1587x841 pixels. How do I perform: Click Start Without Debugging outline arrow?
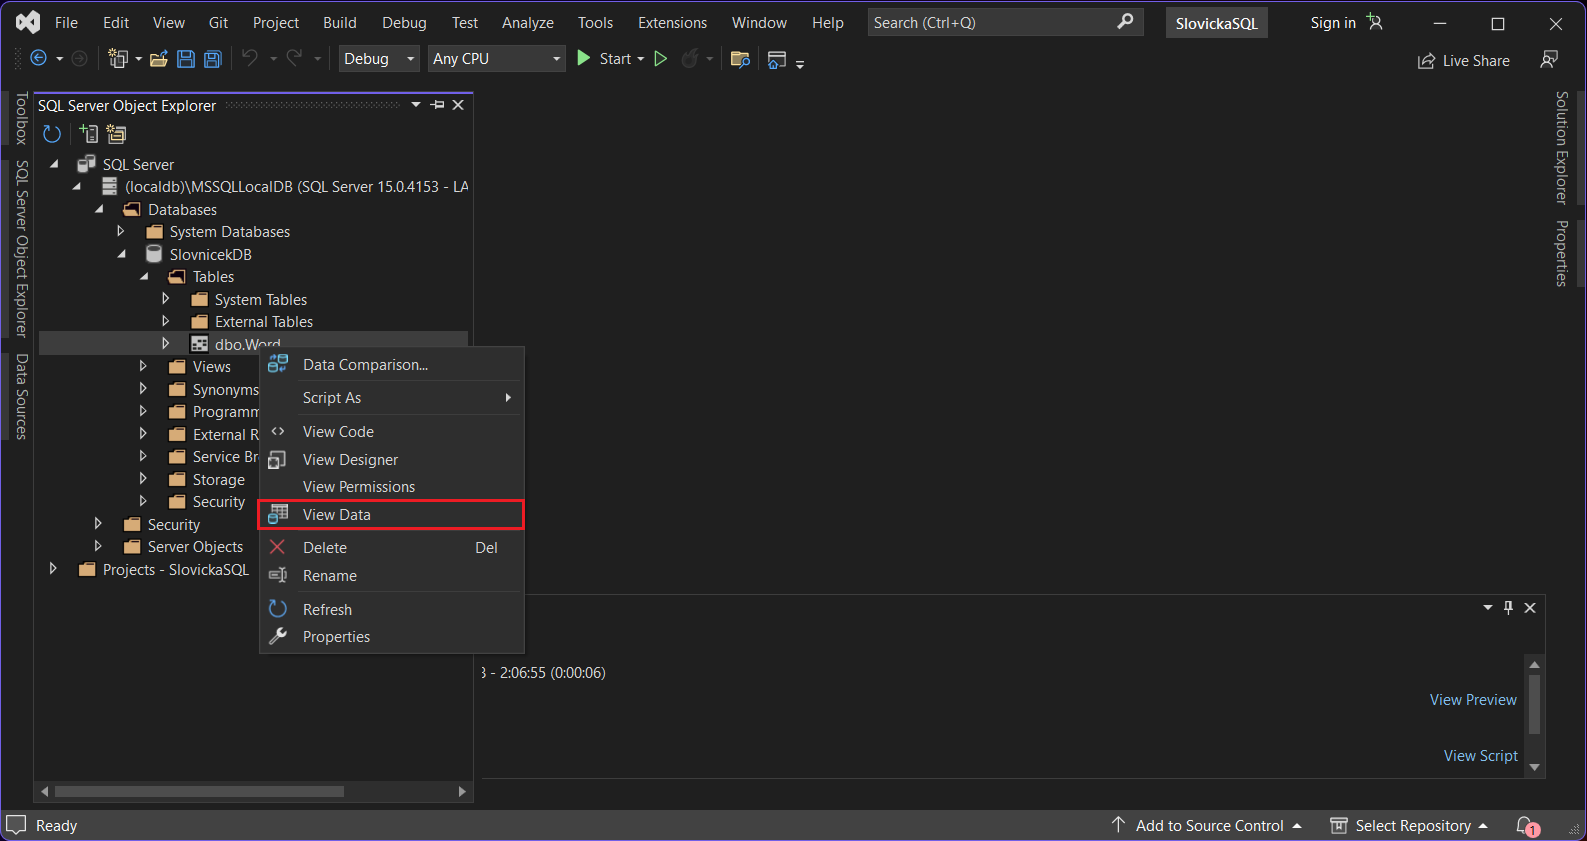(x=660, y=59)
